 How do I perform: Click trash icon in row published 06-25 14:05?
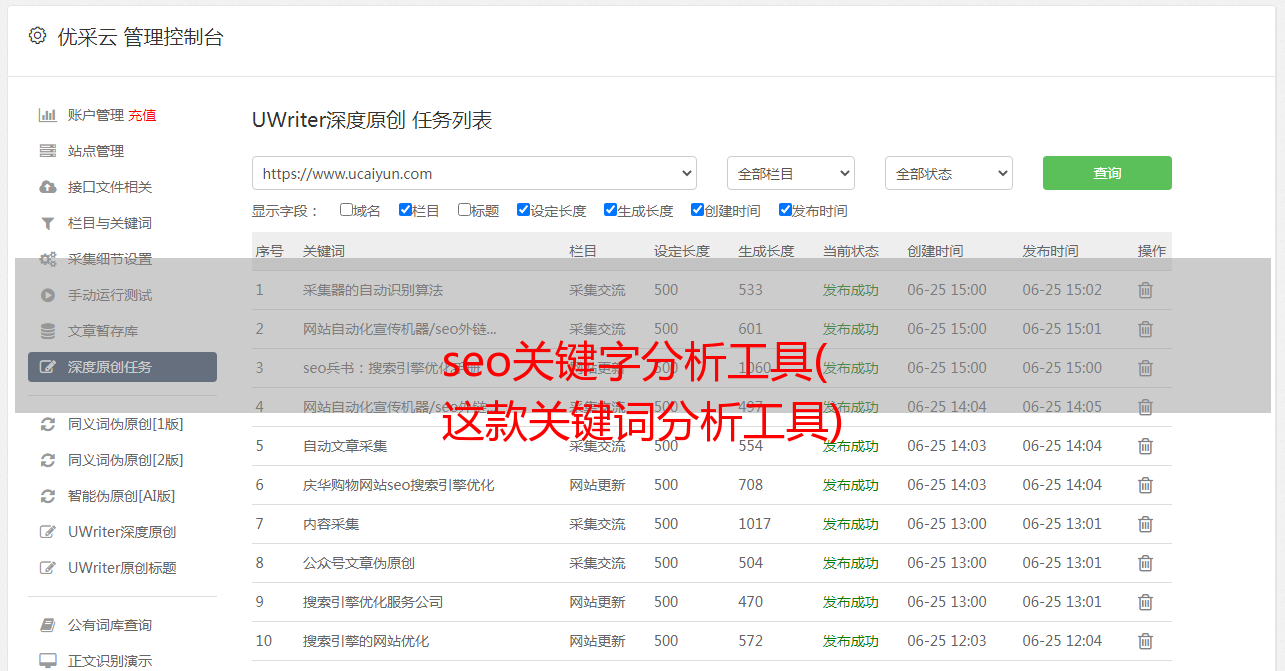(x=1146, y=407)
